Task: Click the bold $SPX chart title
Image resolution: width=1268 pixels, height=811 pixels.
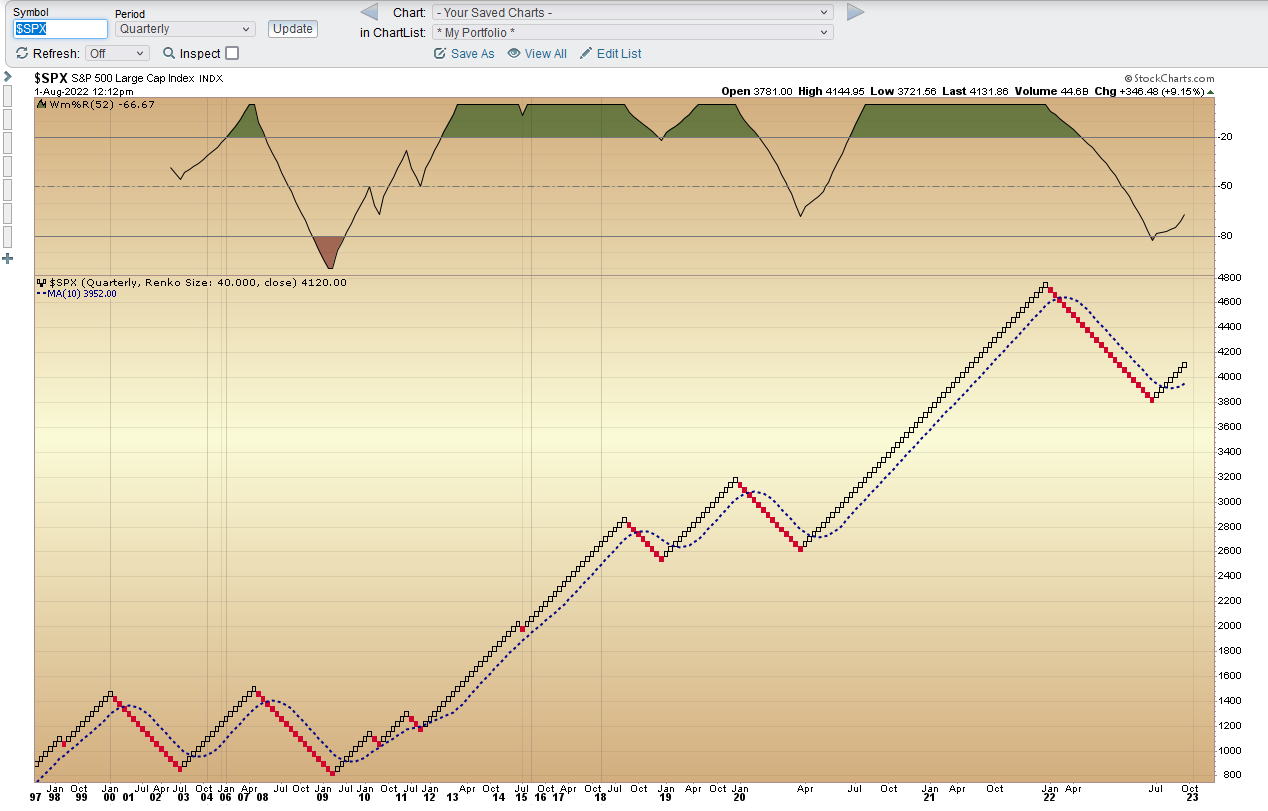Action: 51,77
